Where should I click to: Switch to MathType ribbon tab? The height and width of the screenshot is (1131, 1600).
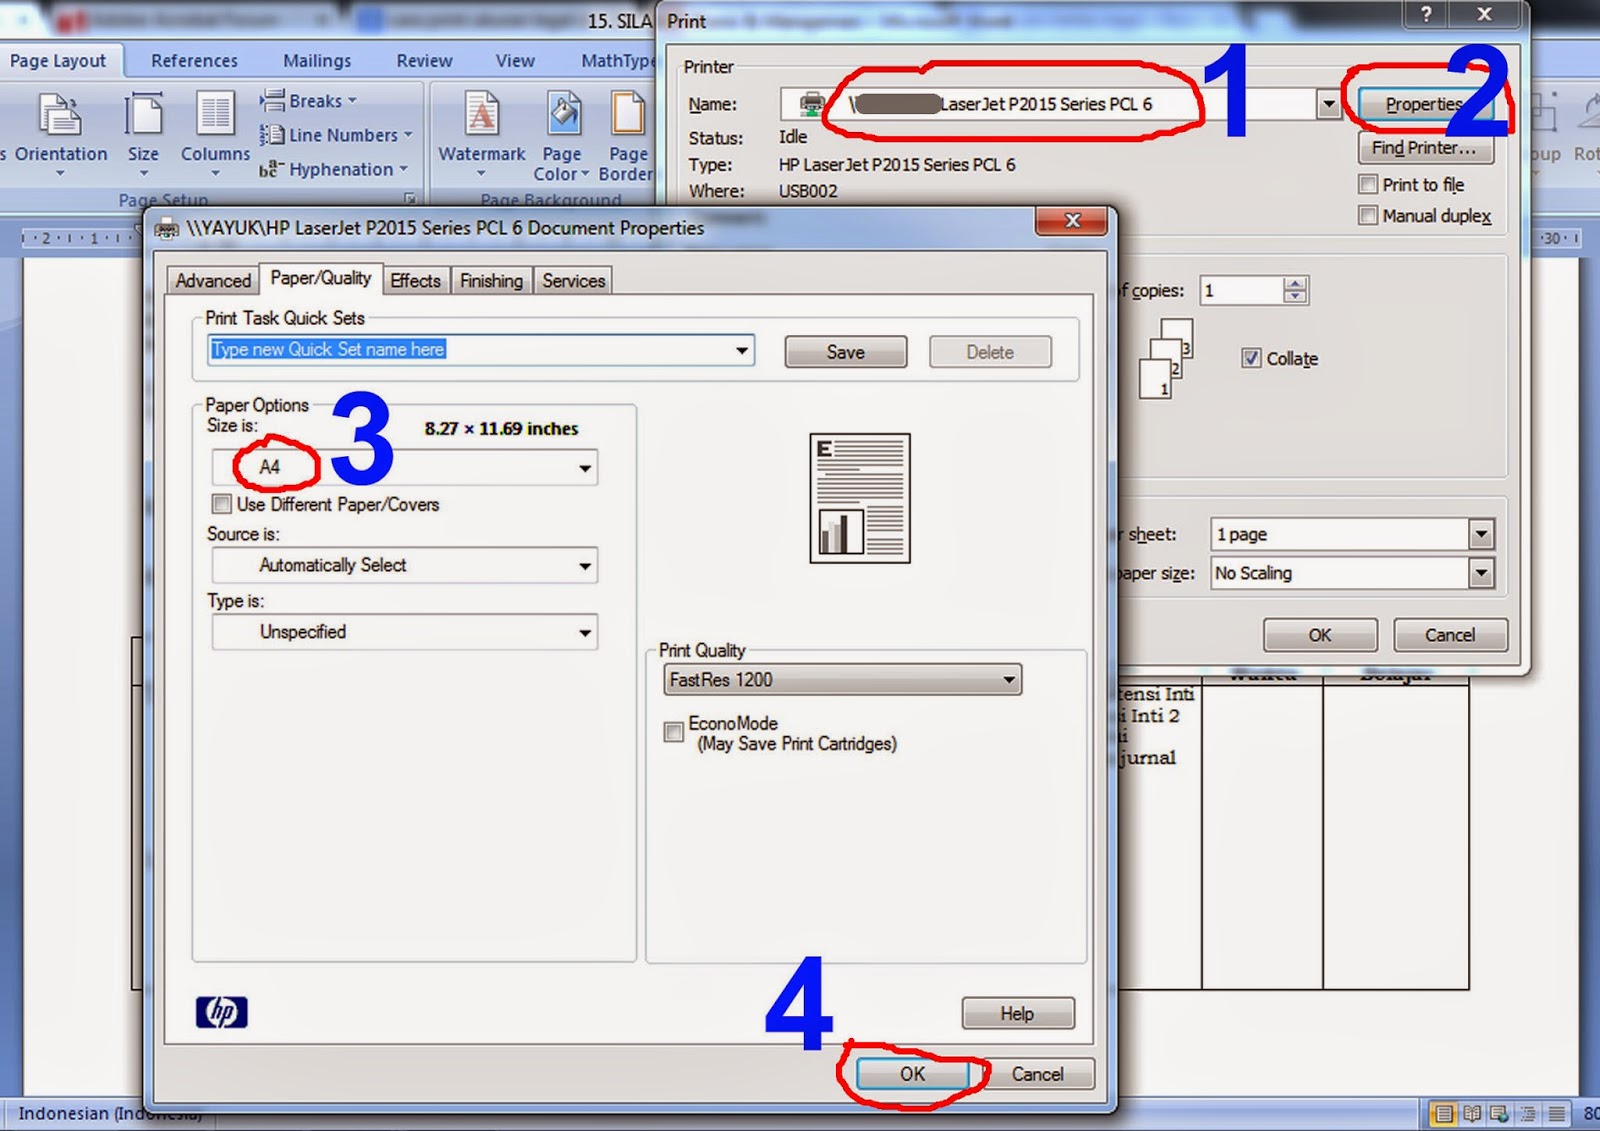pyautogui.click(x=617, y=61)
